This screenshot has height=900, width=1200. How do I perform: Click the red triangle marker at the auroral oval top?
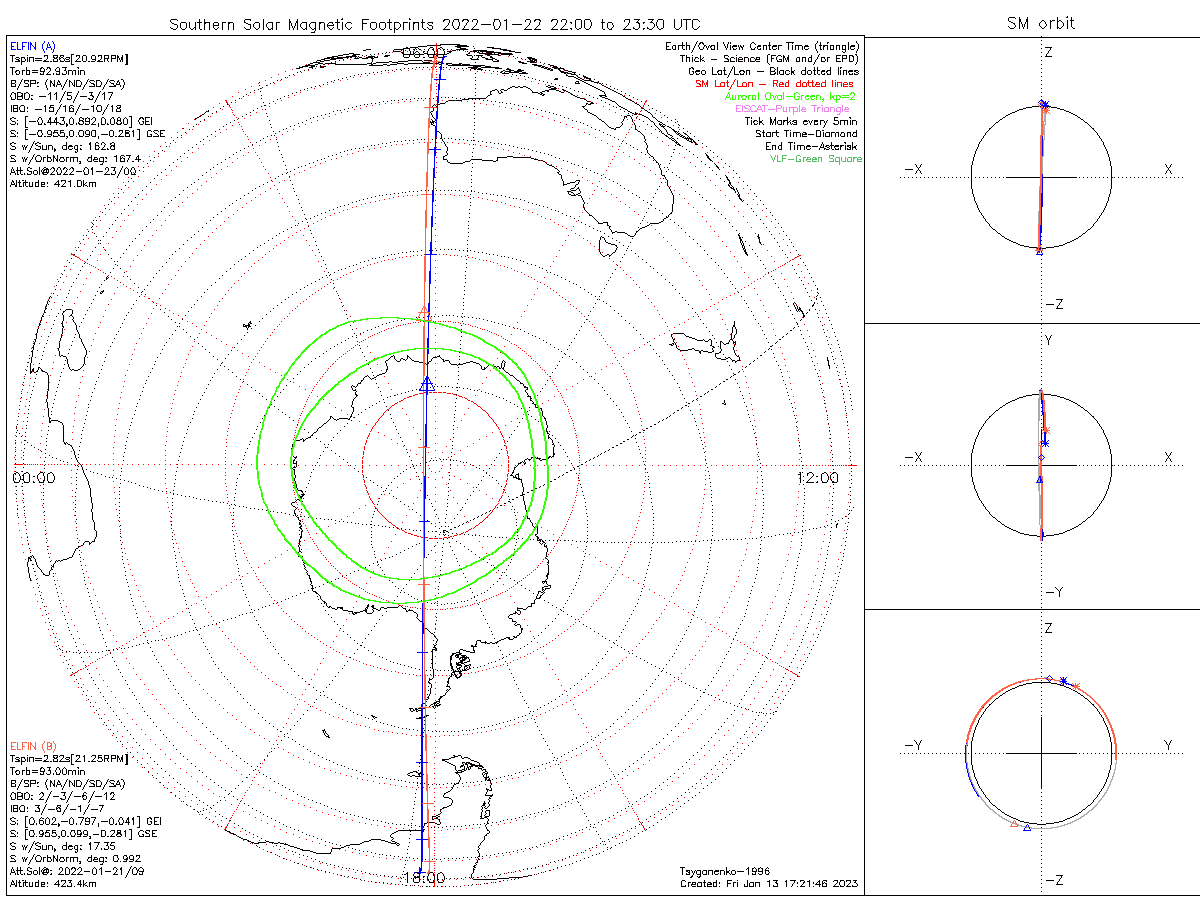click(423, 315)
